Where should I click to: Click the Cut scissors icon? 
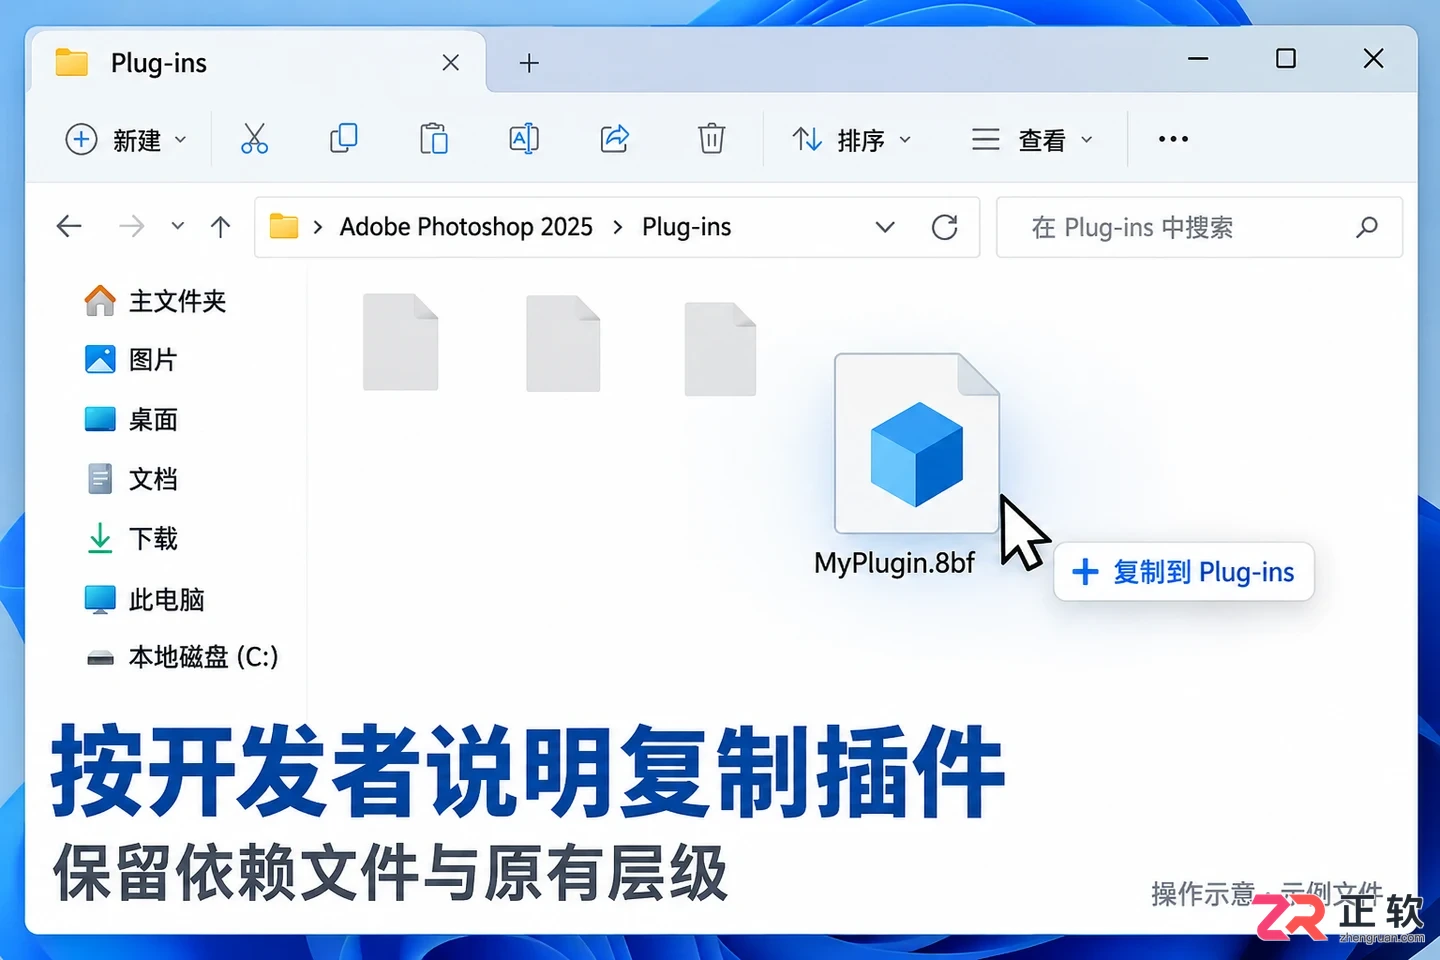(x=254, y=139)
